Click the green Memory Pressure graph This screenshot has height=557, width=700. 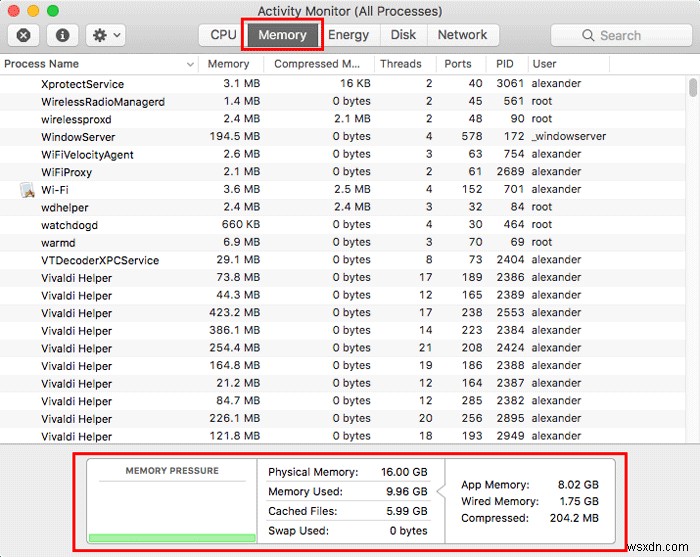click(172, 538)
